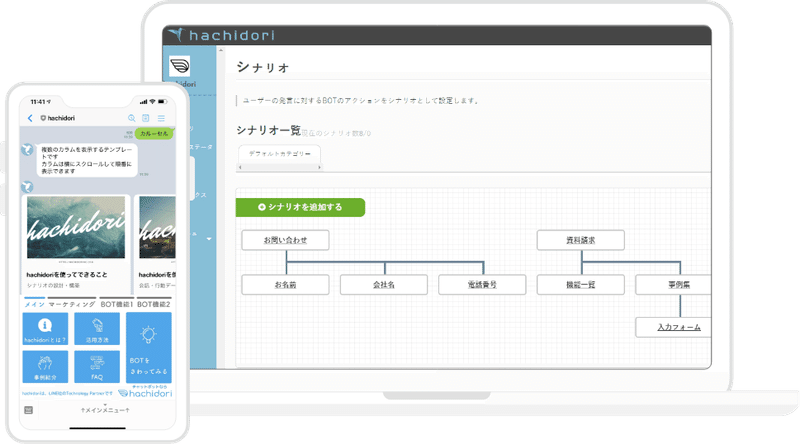This screenshot has width=800, height=444.
Task: Tap the '↑メインメニュー↑' bar on phone
Action: point(105,410)
